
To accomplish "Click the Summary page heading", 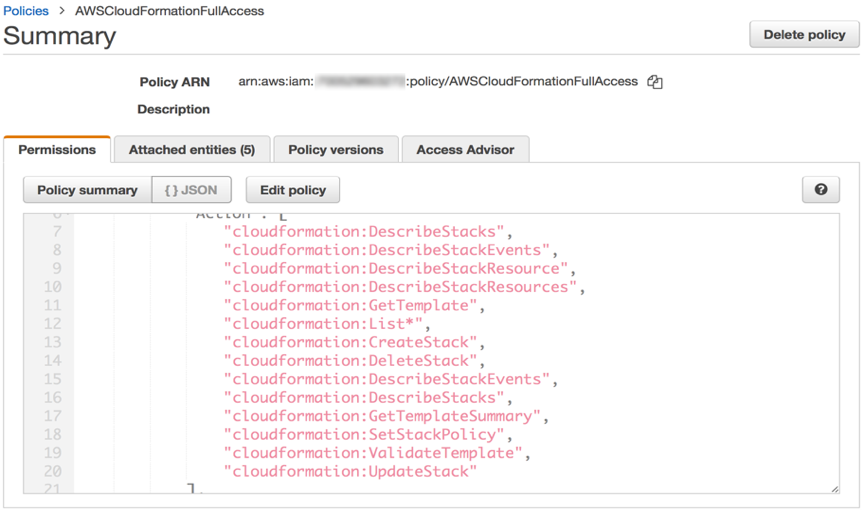I will 59,36.
